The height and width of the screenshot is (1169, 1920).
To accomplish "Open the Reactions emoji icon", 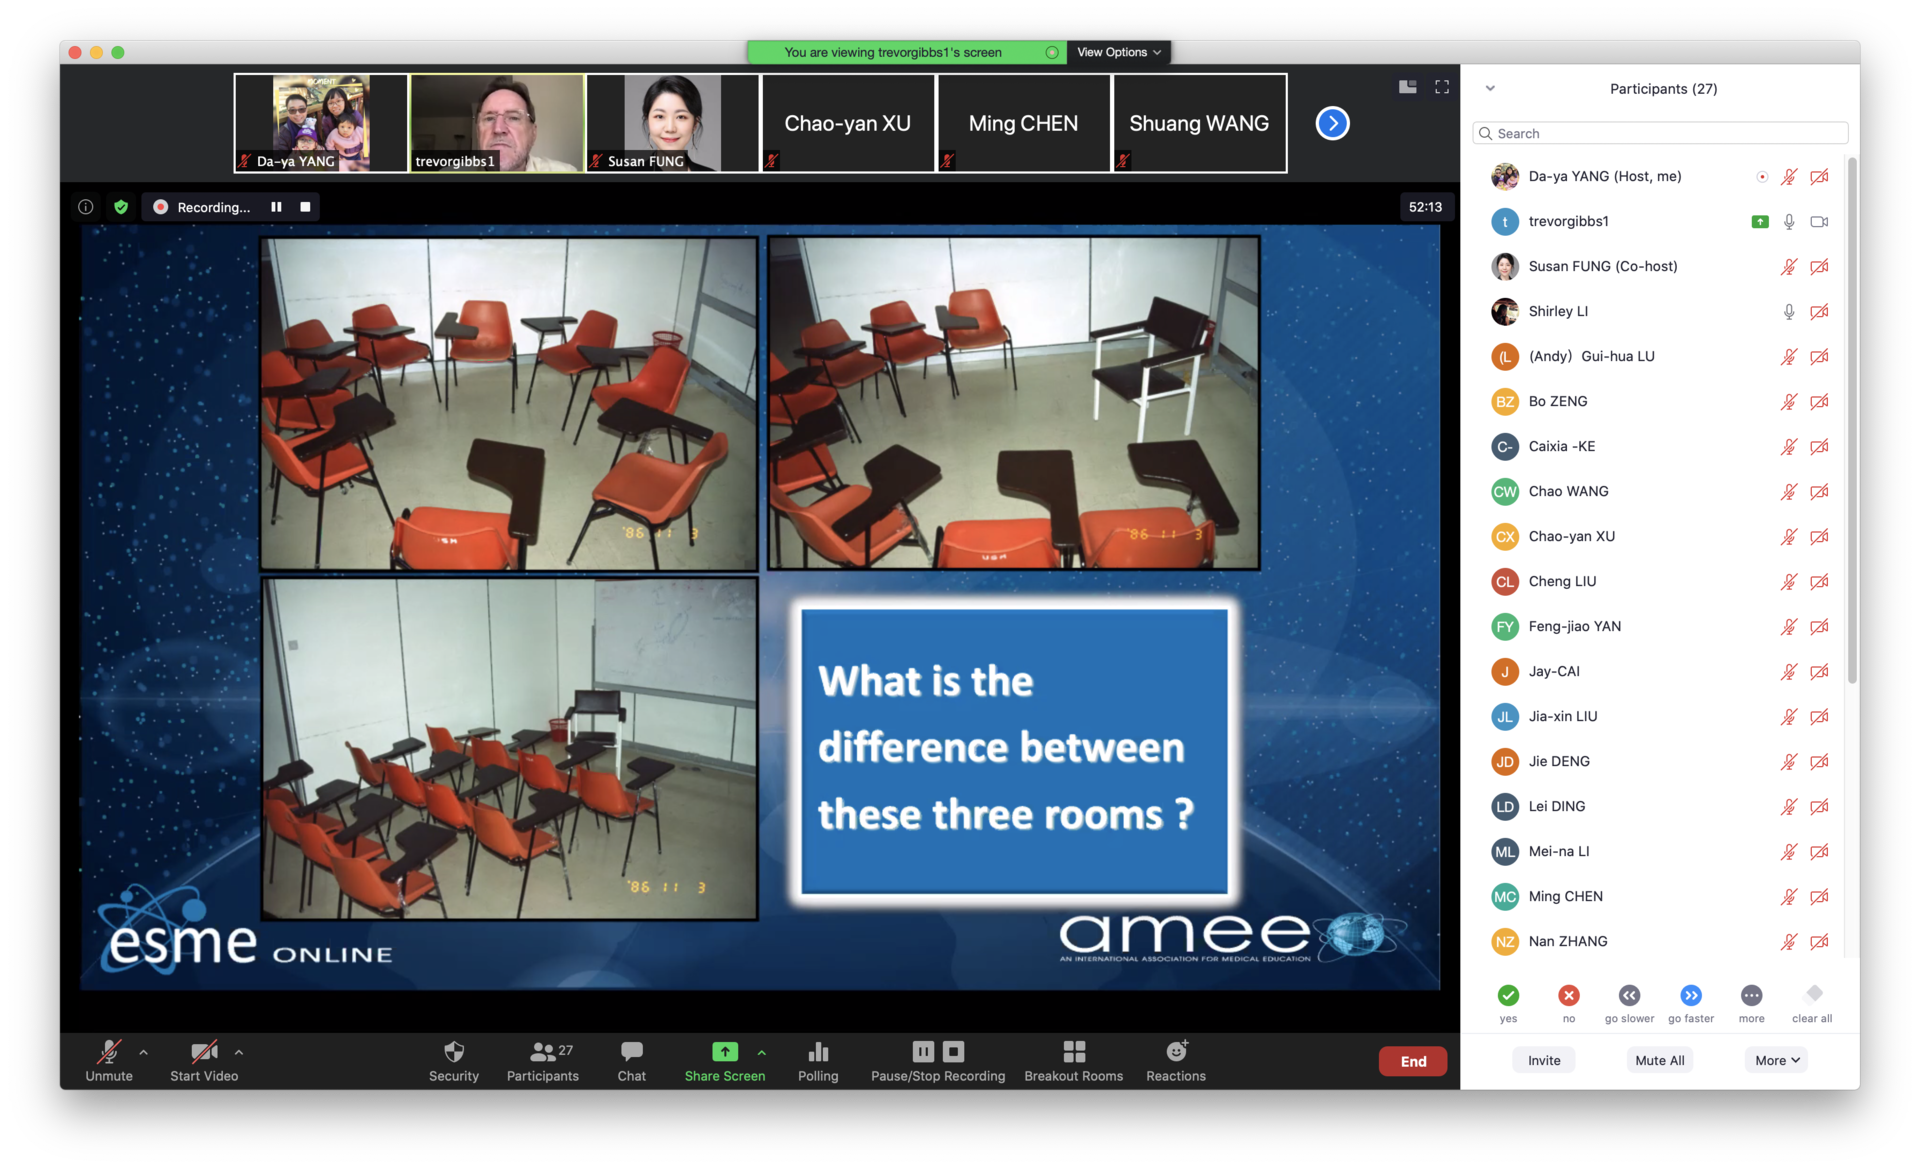I will [x=1176, y=1052].
